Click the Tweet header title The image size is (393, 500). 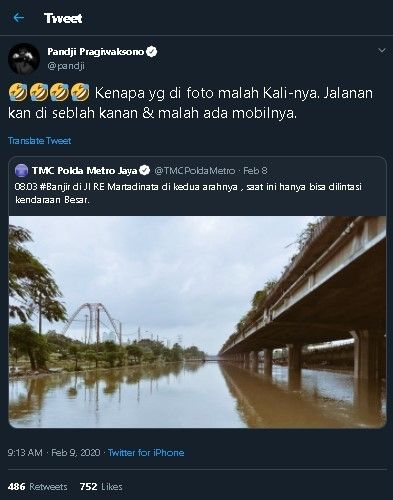63,18
